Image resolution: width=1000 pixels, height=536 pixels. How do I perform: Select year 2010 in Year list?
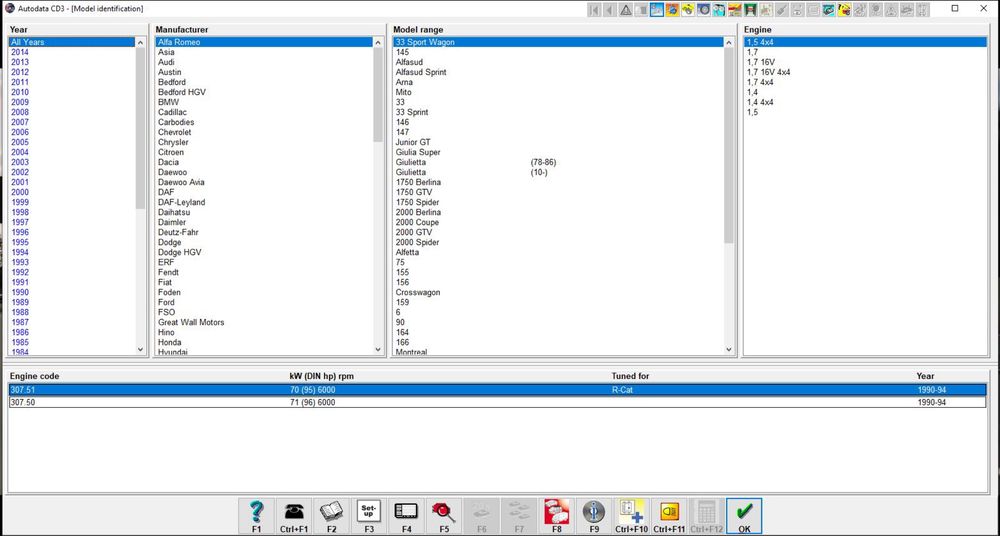pos(20,92)
